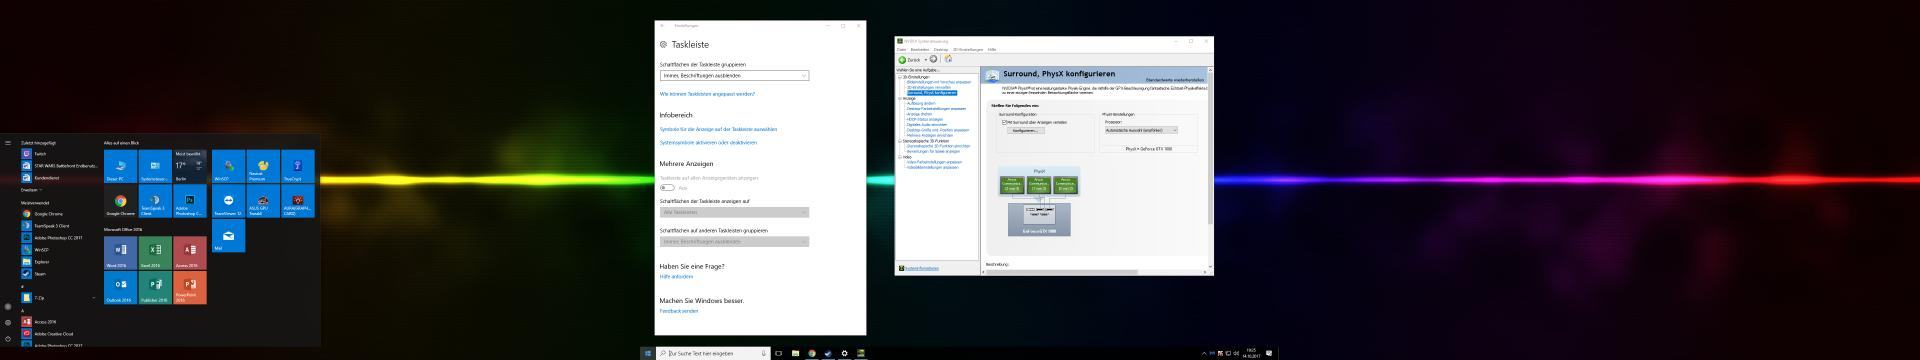
Task: Click the Start menu hamburger icon
Action: [x=8, y=143]
